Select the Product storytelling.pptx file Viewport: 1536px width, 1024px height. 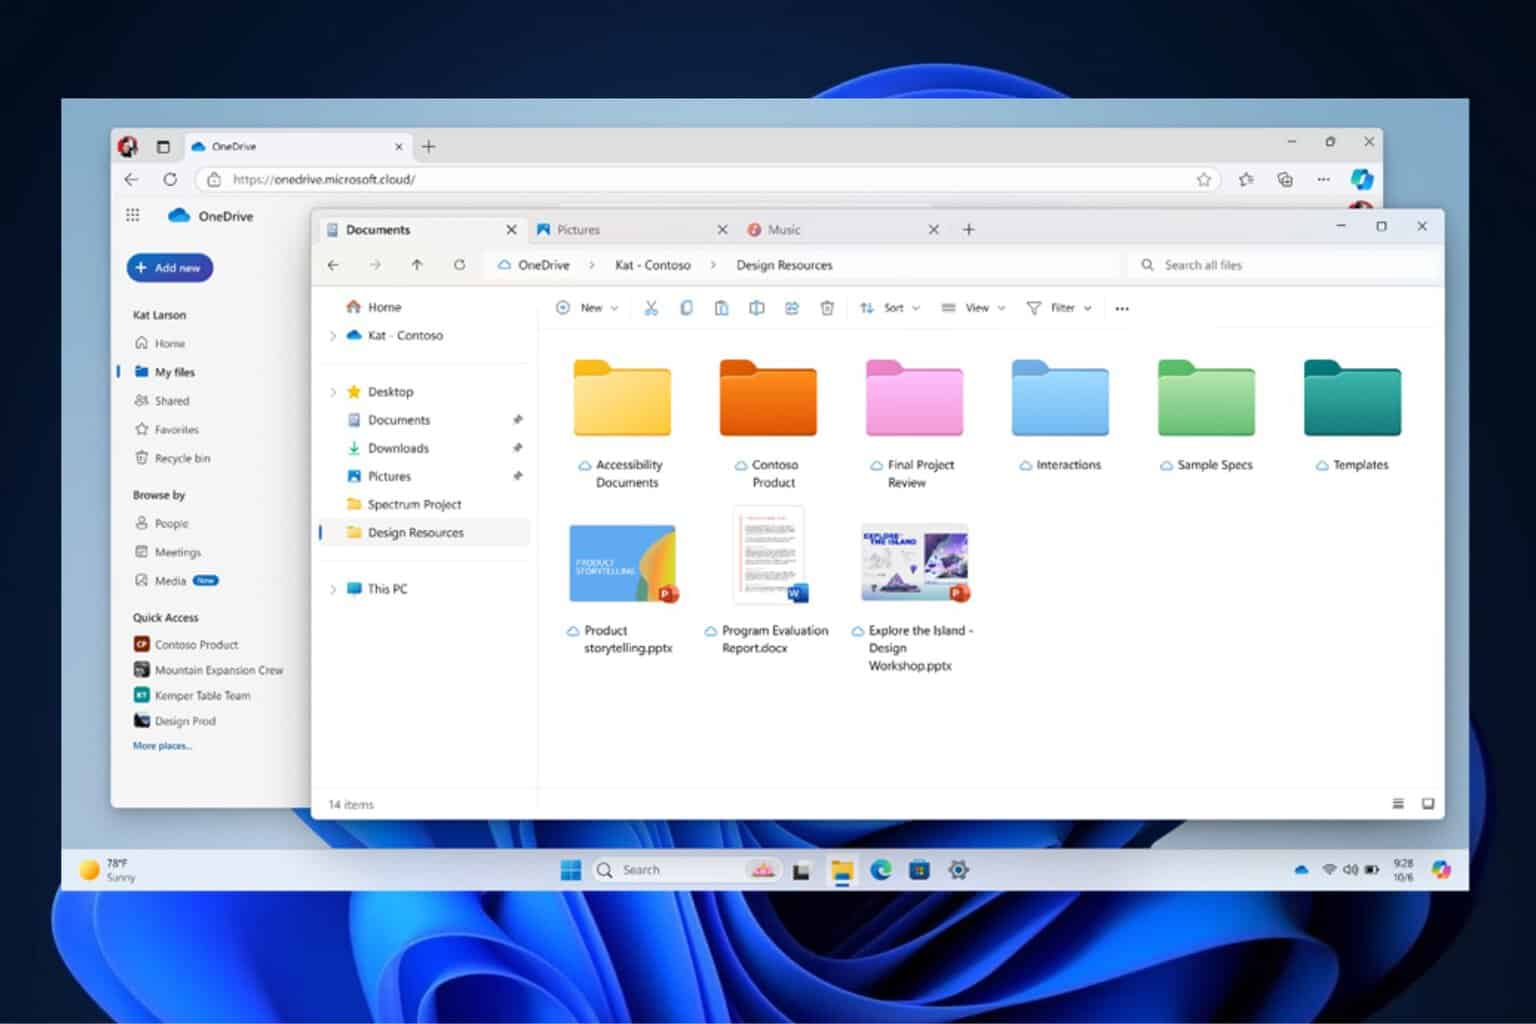[622, 589]
